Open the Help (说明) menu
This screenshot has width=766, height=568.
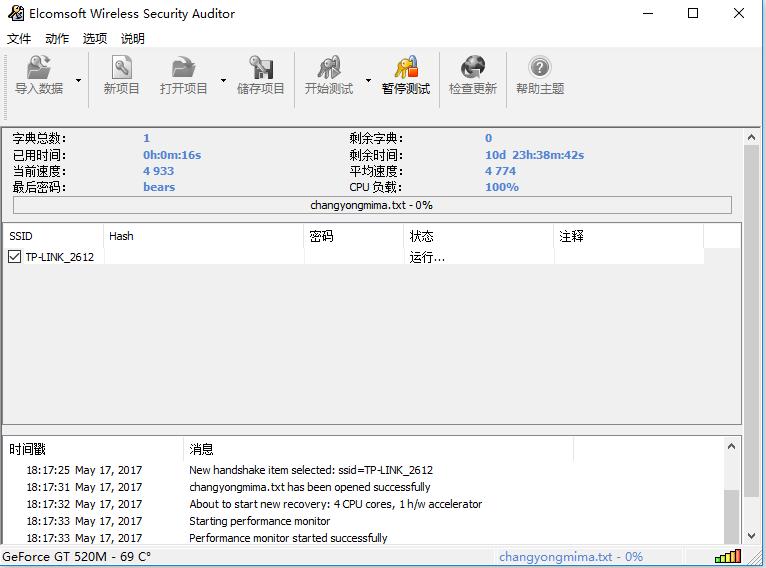(133, 39)
